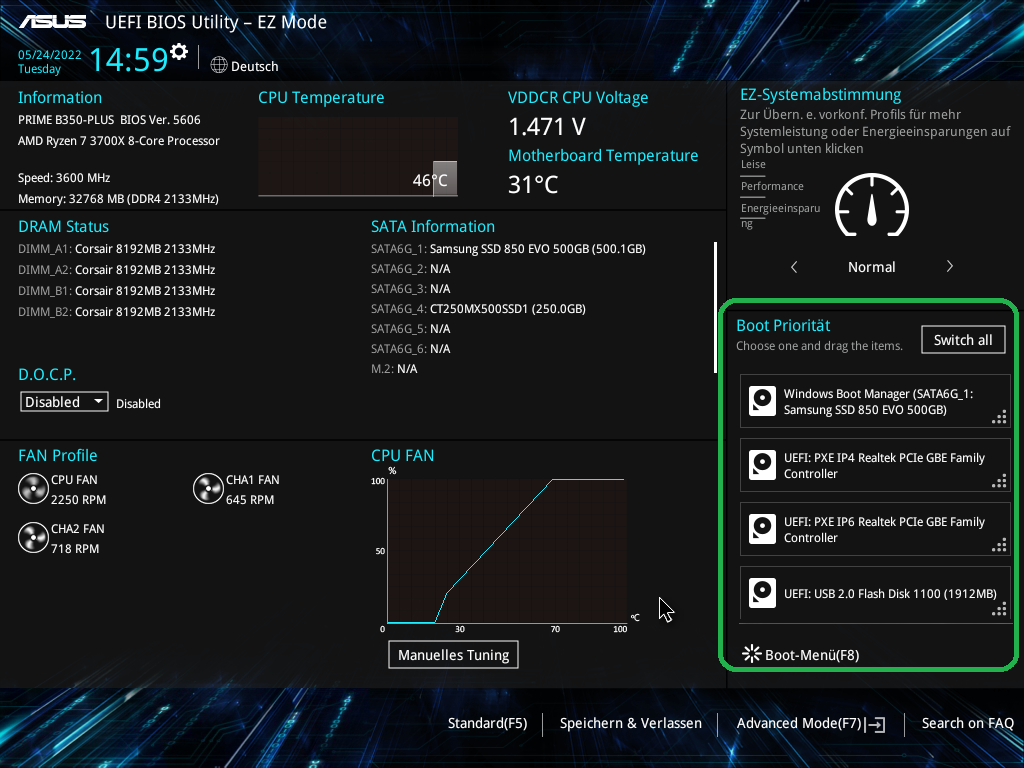
Task: Click the SATA6G_2 N/A entry
Action: [411, 269]
